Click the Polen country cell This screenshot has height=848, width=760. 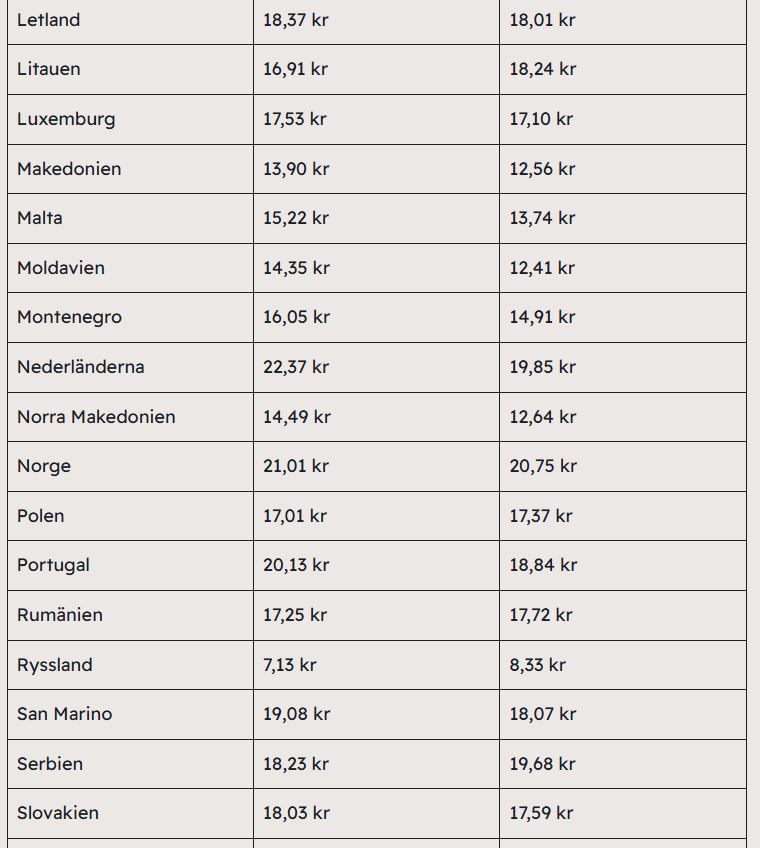(x=41, y=516)
